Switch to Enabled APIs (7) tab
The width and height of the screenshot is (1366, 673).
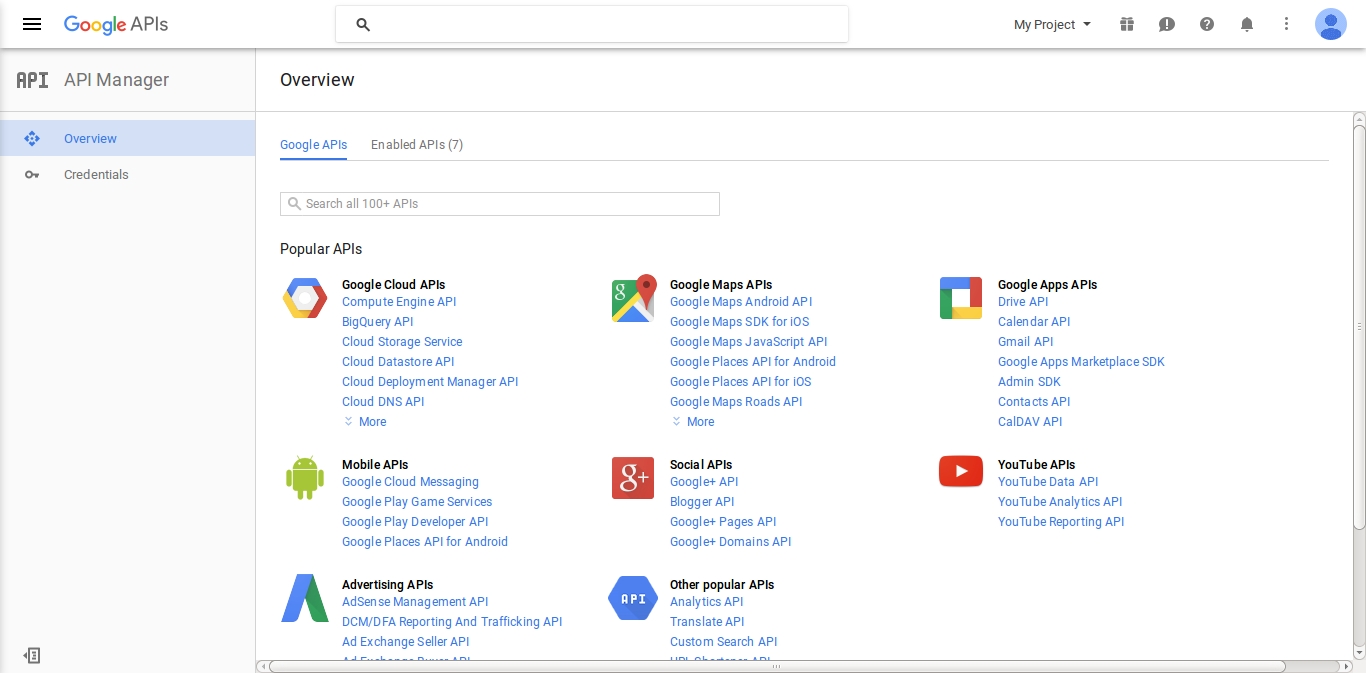[x=417, y=145]
